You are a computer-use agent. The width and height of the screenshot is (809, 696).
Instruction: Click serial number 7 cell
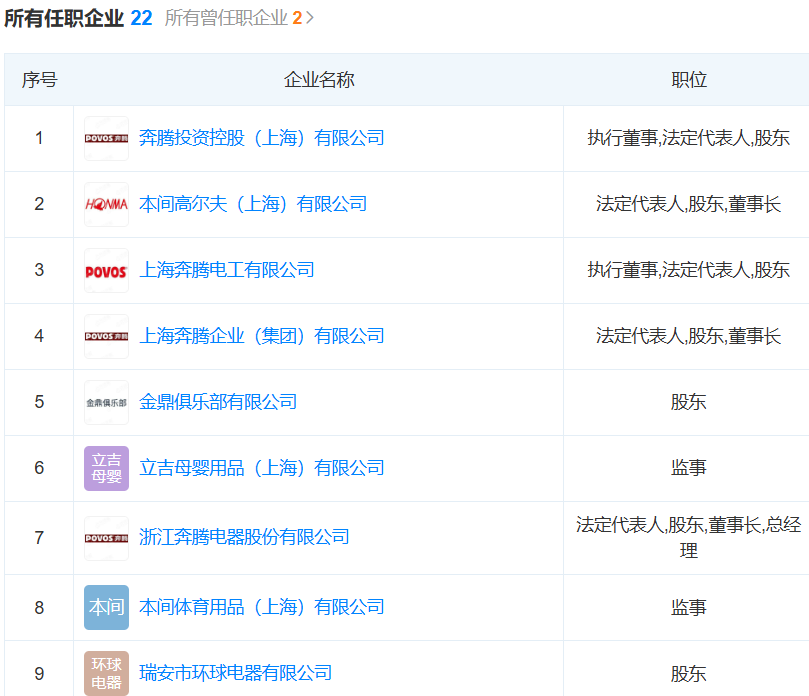point(39,538)
